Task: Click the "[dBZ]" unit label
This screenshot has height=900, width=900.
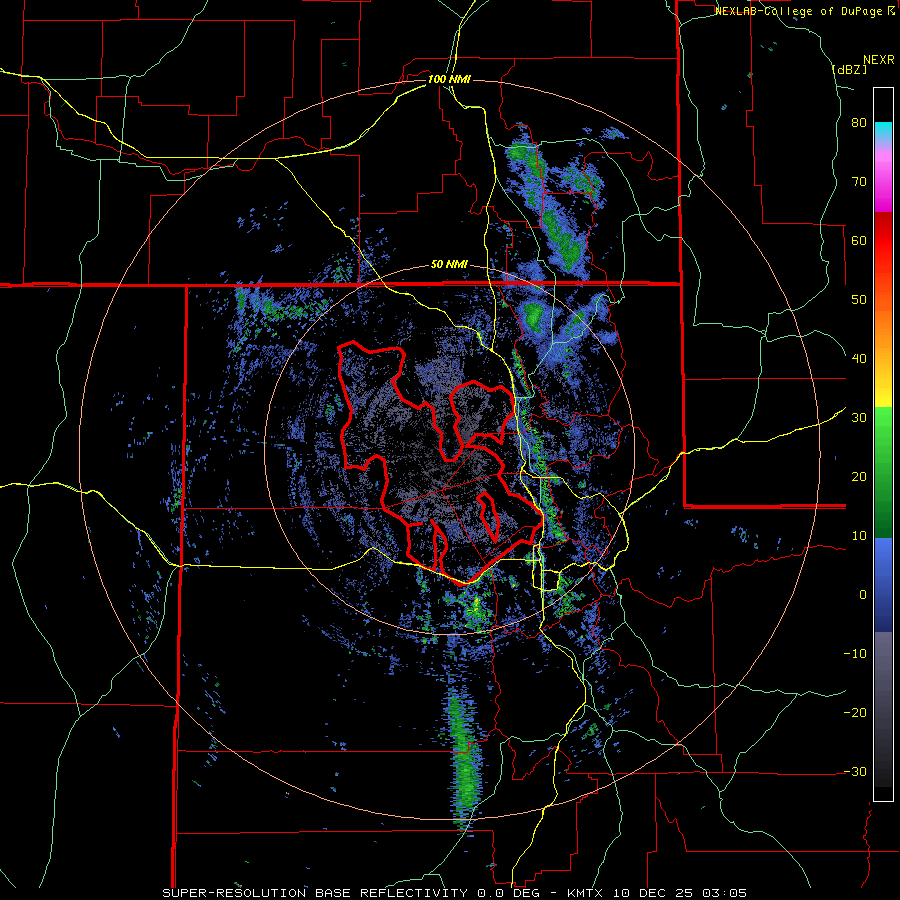Action: (849, 69)
